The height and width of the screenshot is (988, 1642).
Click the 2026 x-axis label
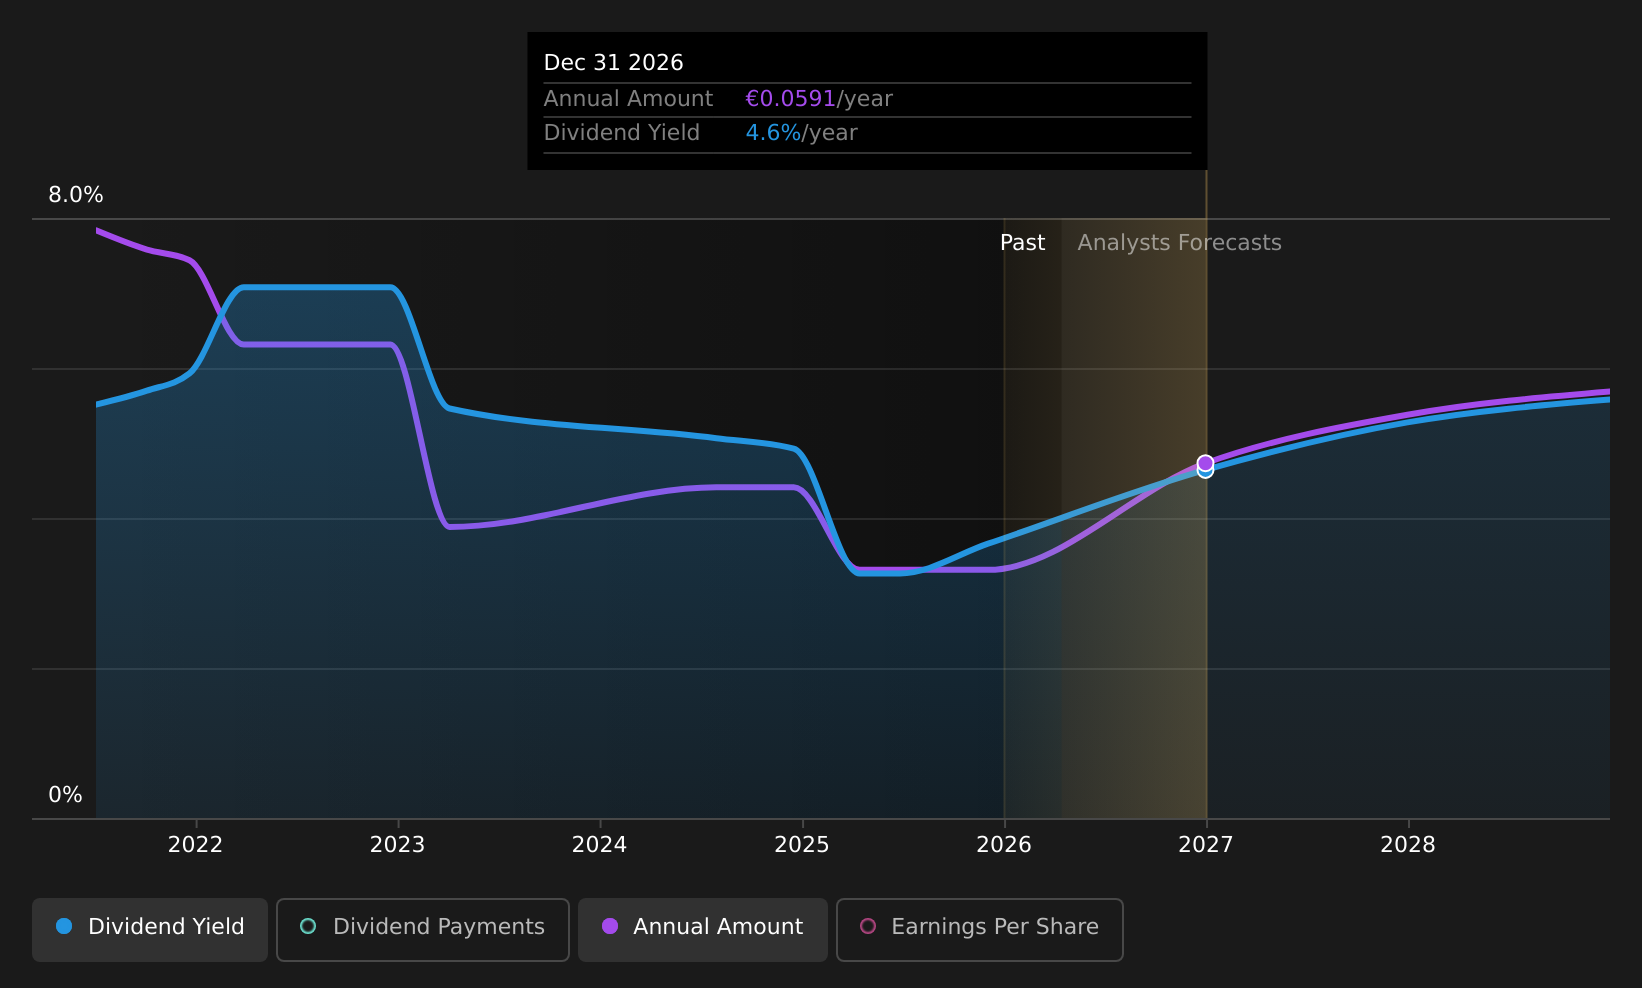point(1004,845)
